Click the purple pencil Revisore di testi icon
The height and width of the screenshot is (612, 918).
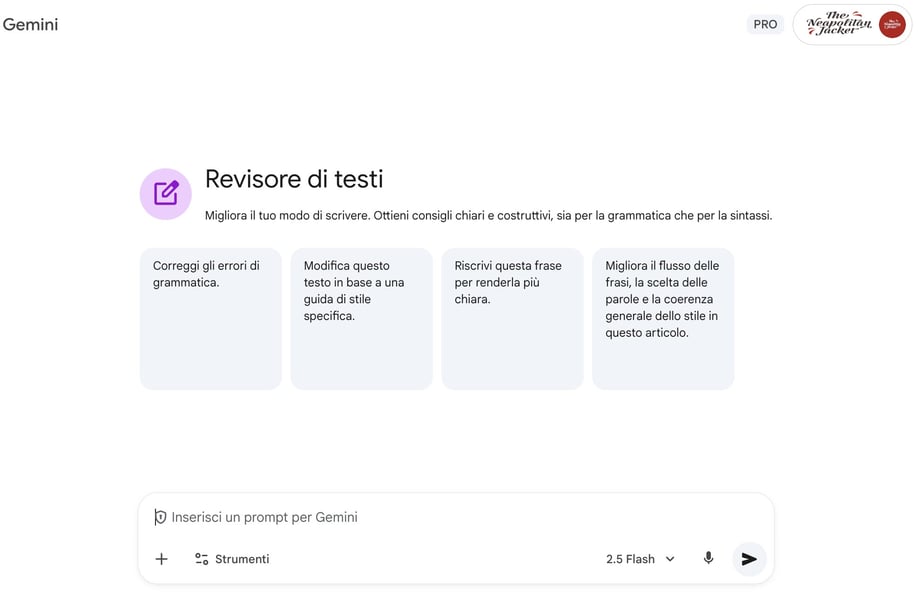point(165,192)
